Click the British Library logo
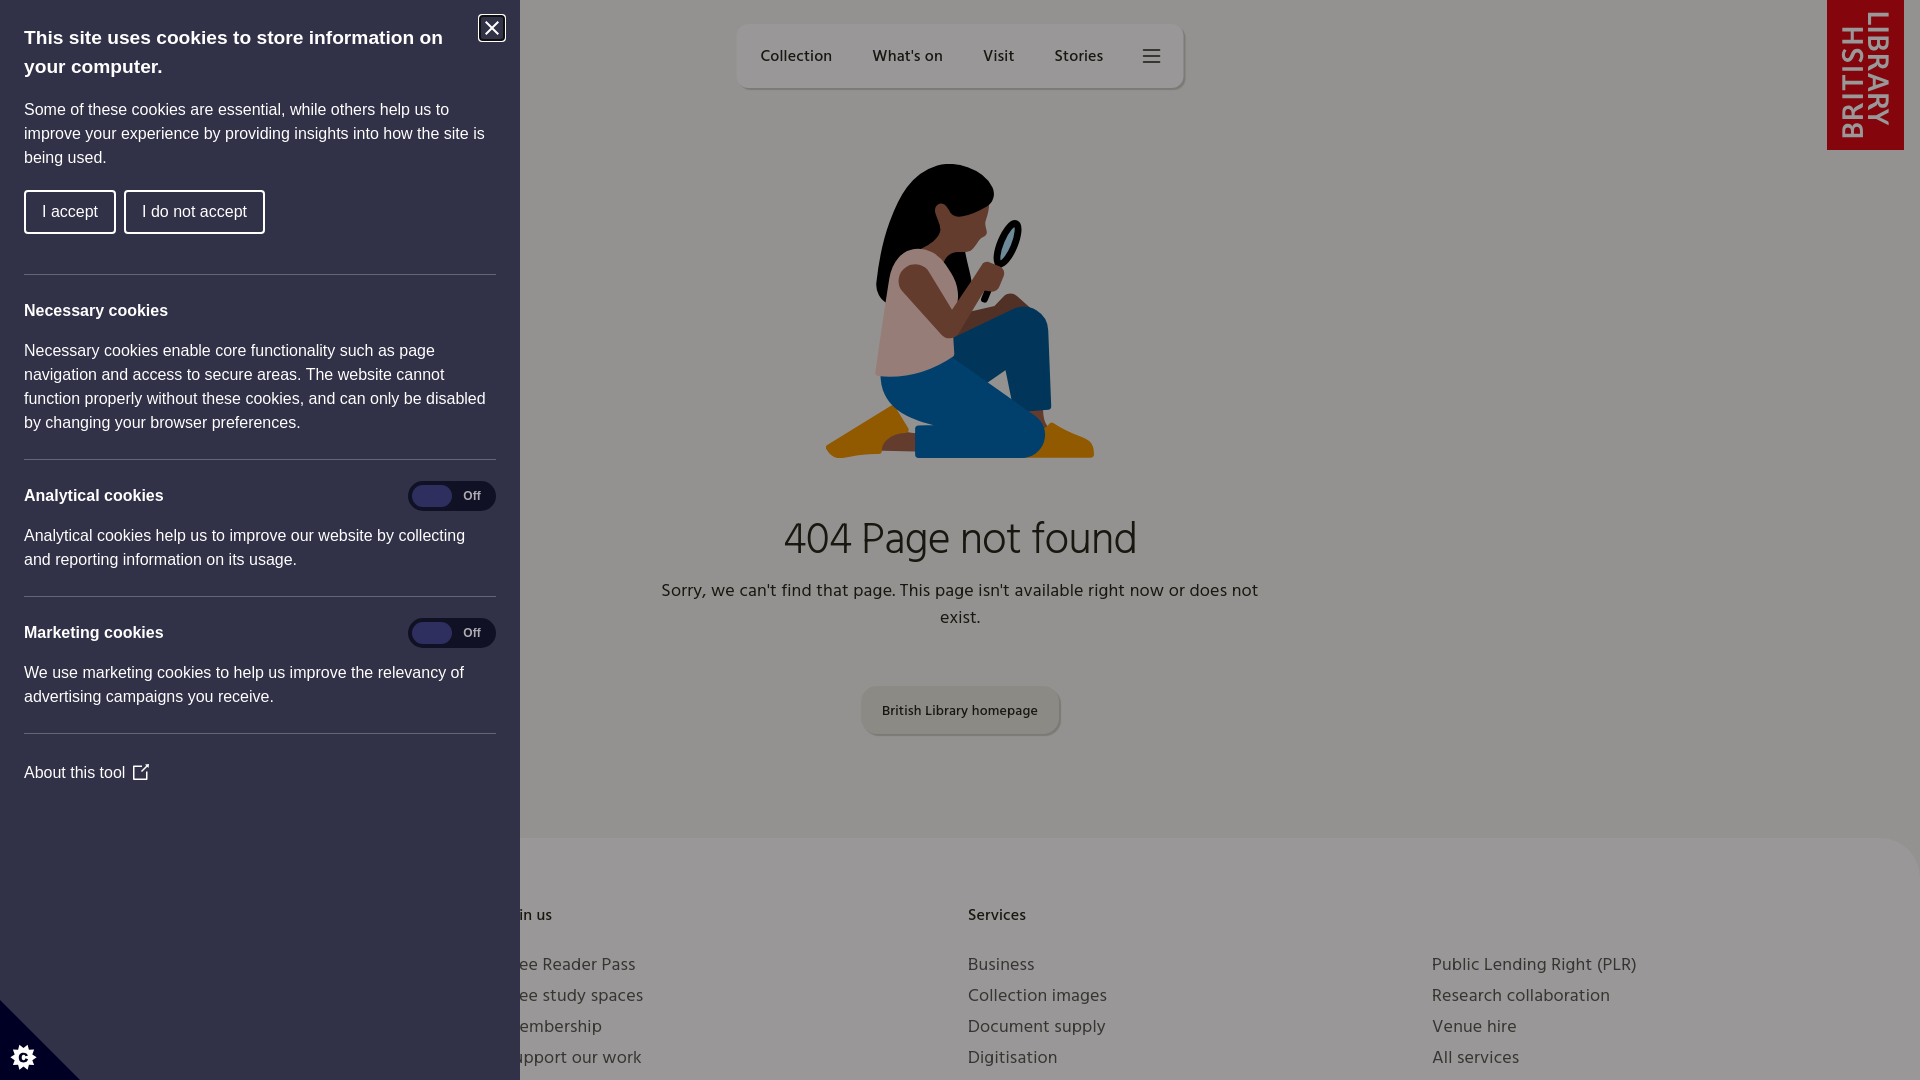Screen dimensions: 1920x1080 coord(1865,75)
